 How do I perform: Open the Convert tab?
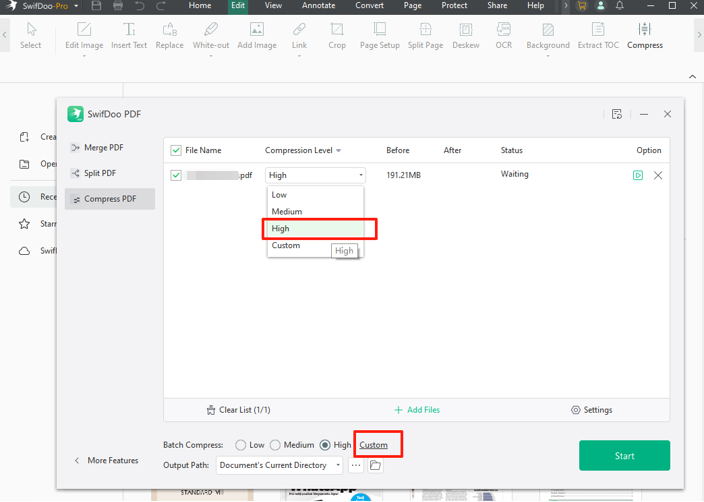pyautogui.click(x=370, y=6)
